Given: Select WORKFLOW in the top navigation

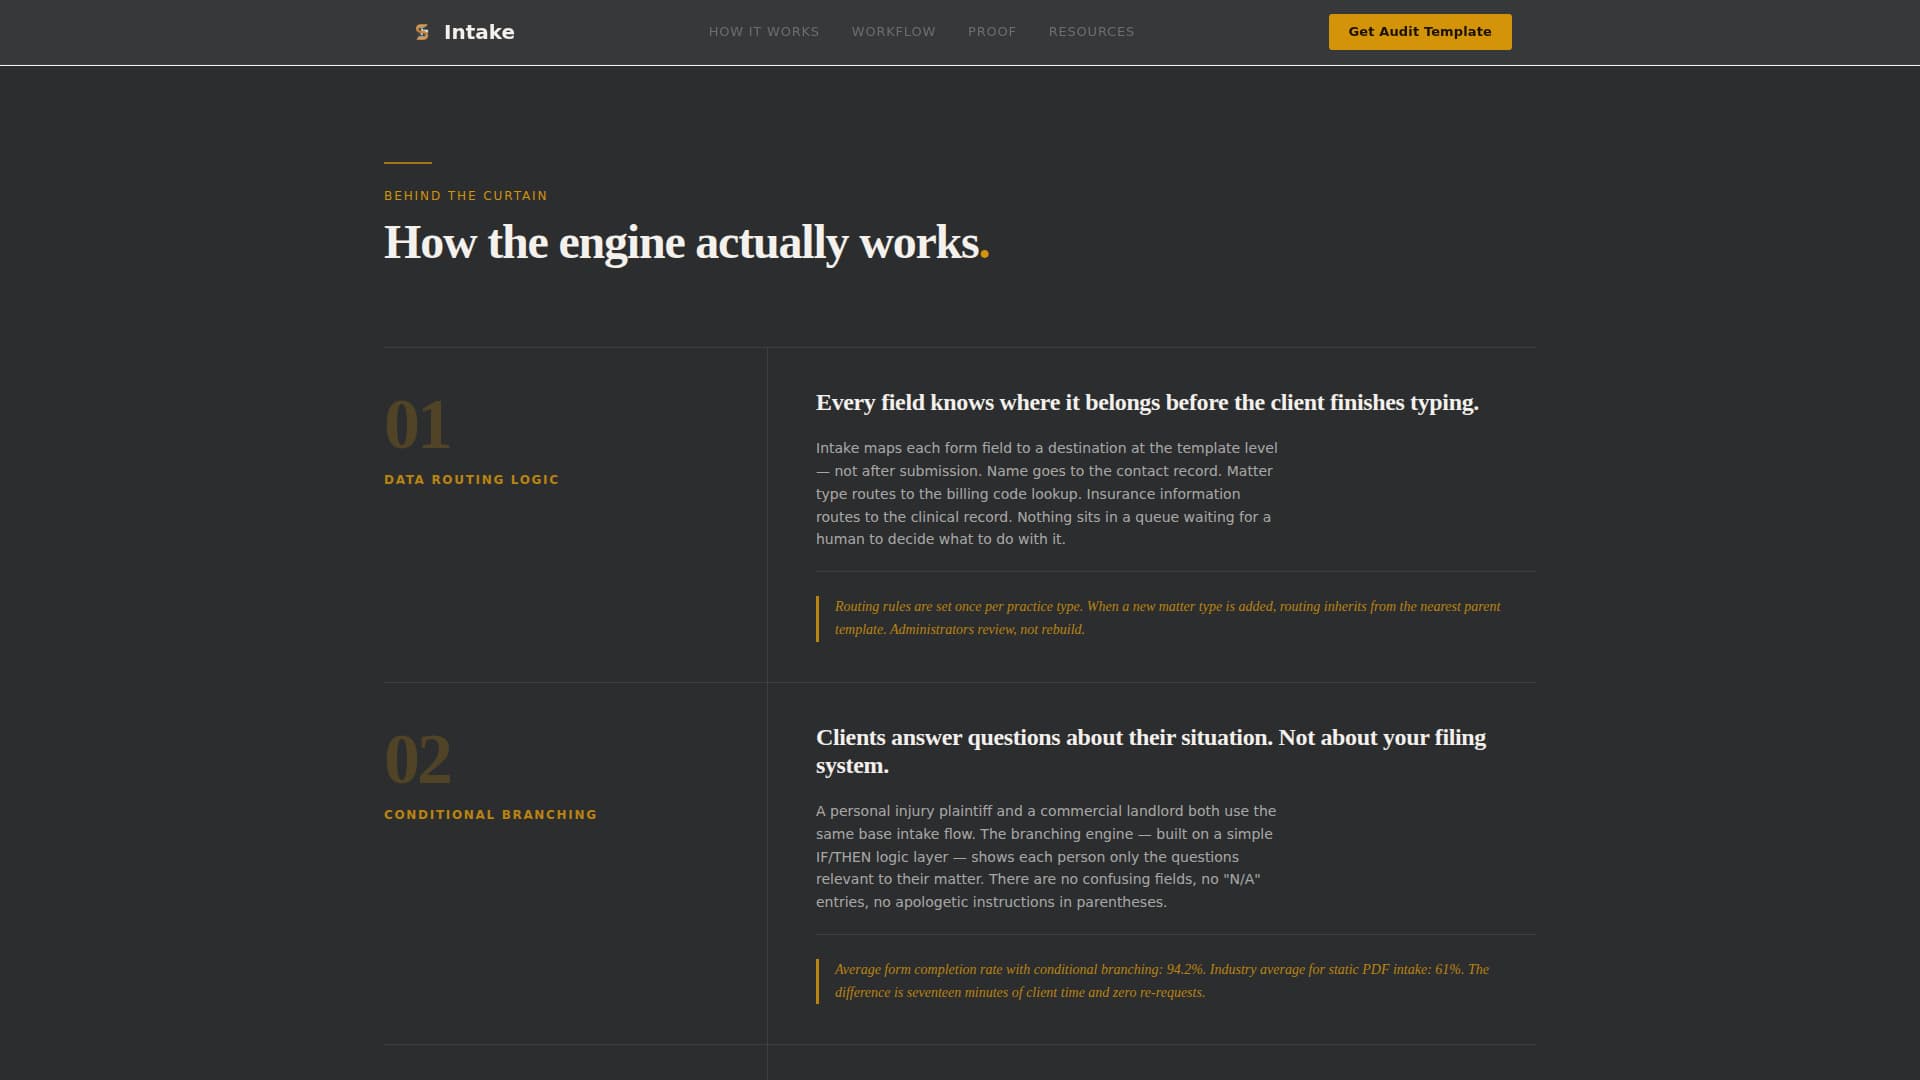Looking at the screenshot, I should [x=892, y=31].
